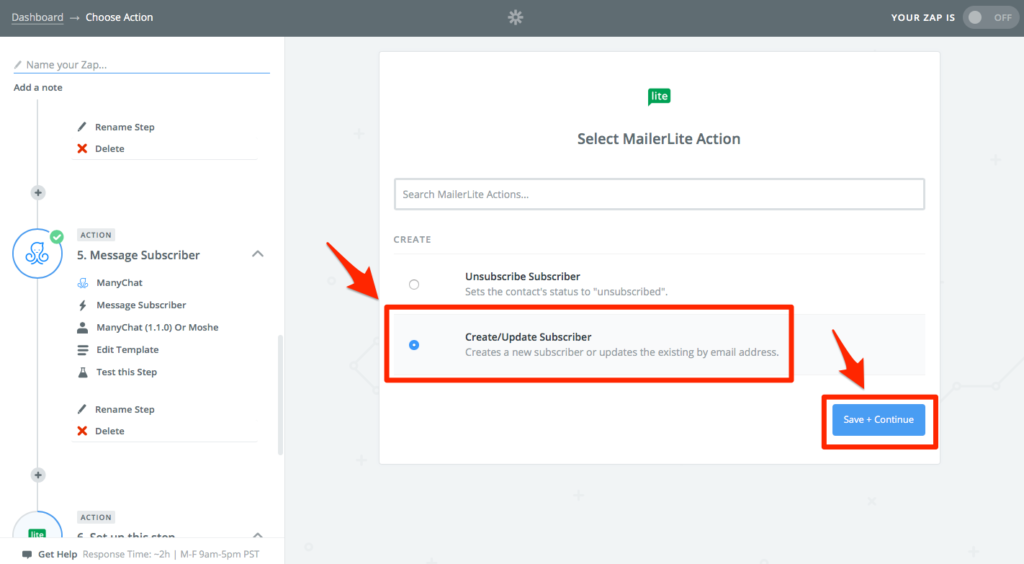Toggle the Zap ON/OFF switch
The width and height of the screenshot is (1024, 564).
coord(991,18)
